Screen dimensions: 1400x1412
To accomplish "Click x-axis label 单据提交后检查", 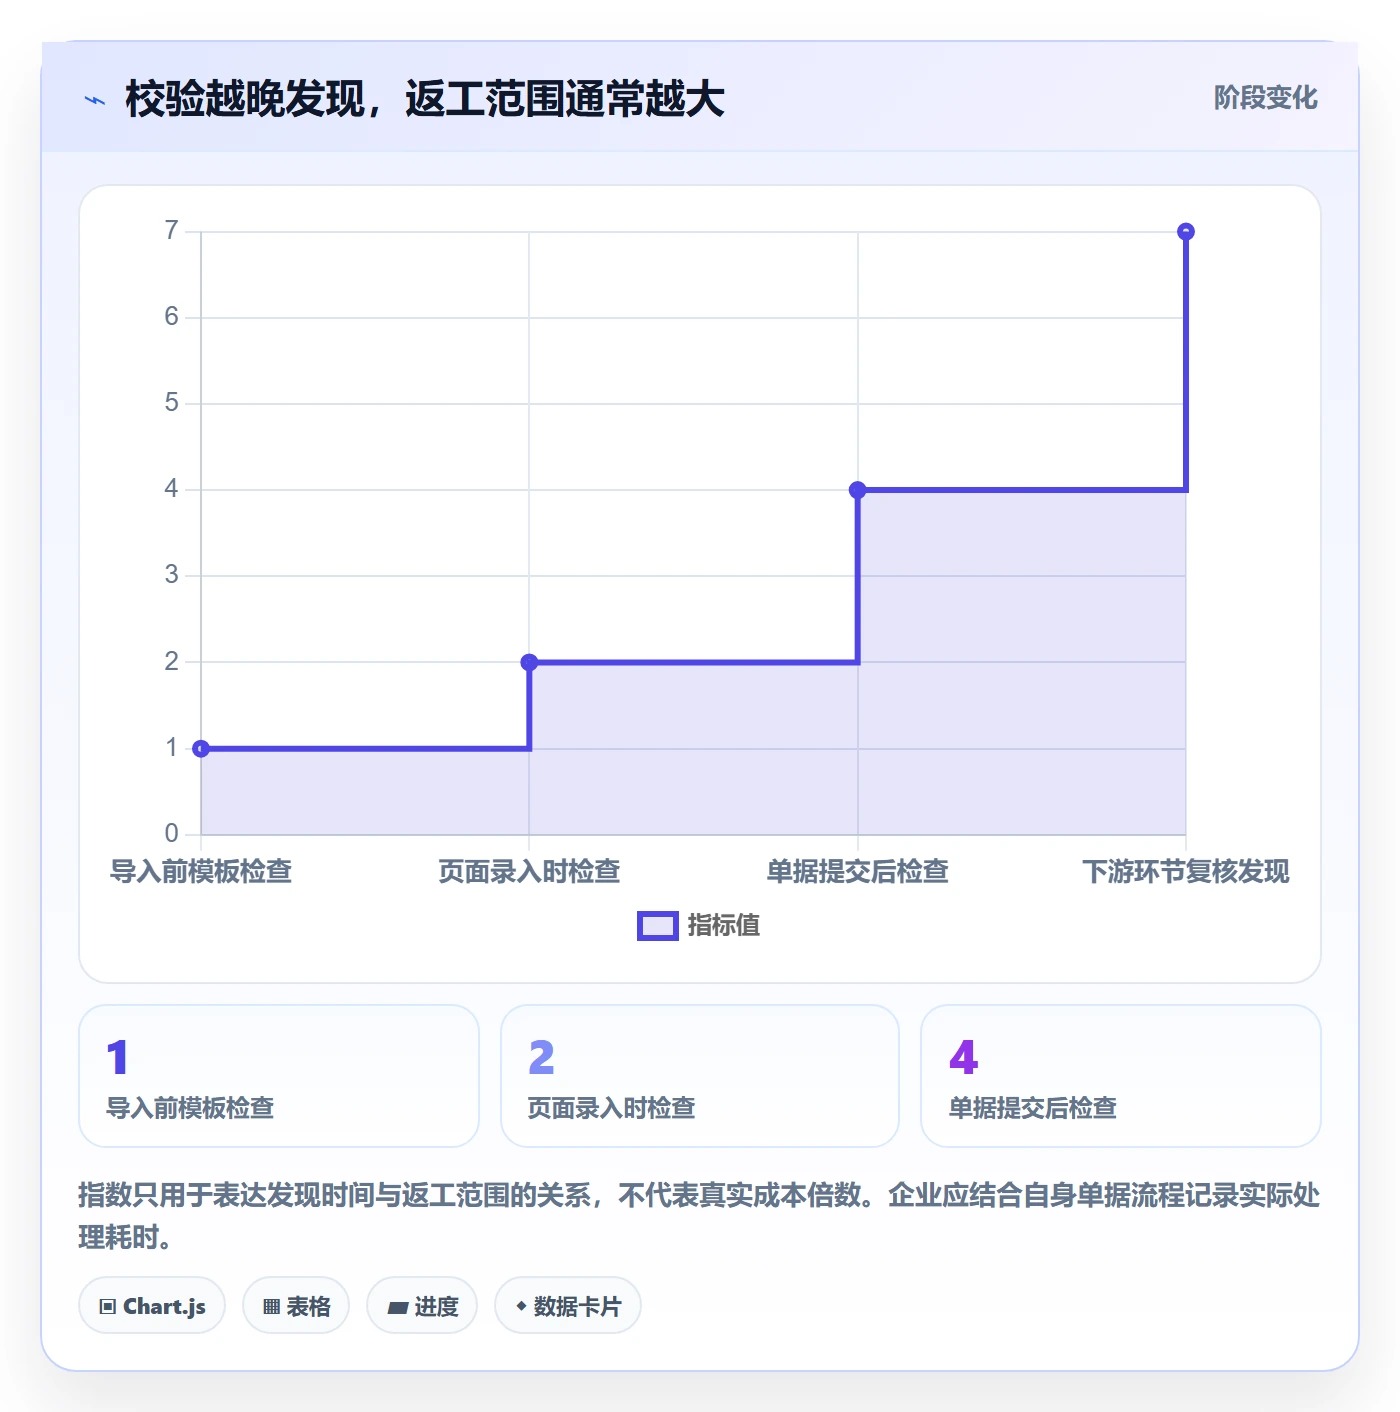I will click(x=857, y=871).
